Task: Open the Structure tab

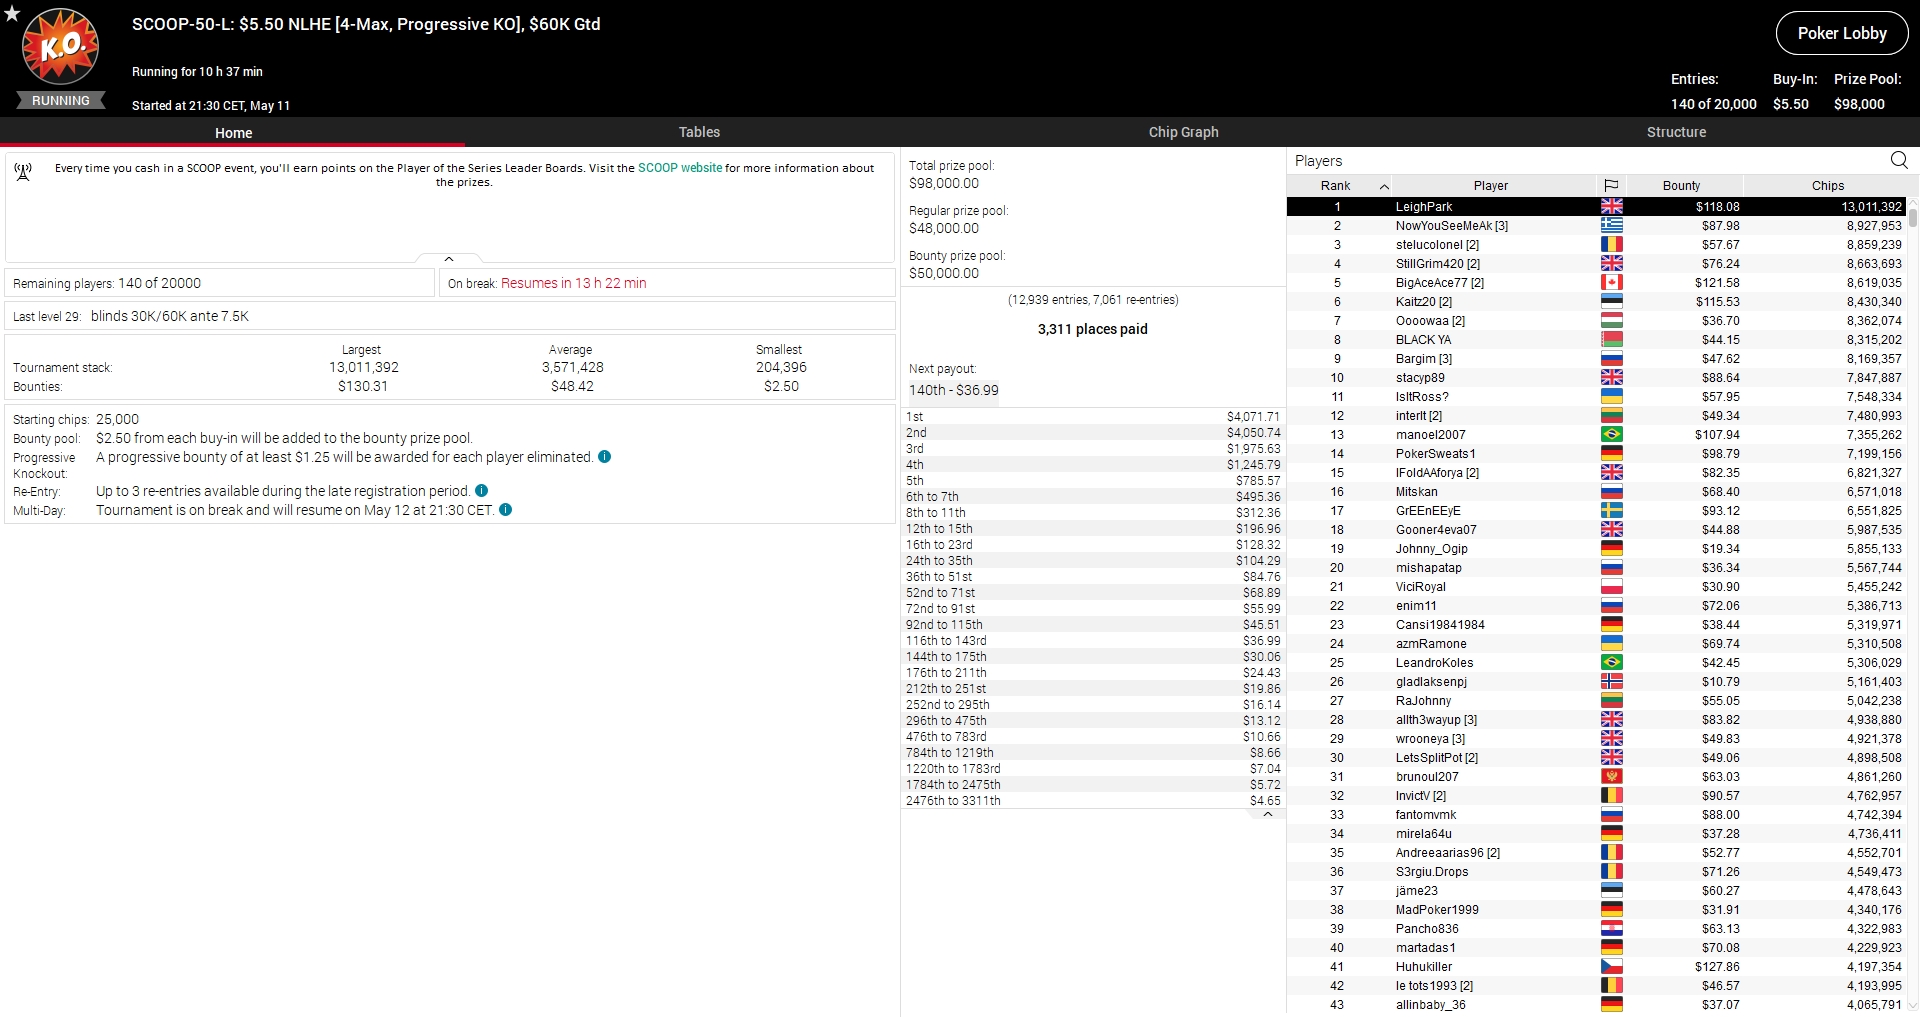Action: tap(1676, 132)
